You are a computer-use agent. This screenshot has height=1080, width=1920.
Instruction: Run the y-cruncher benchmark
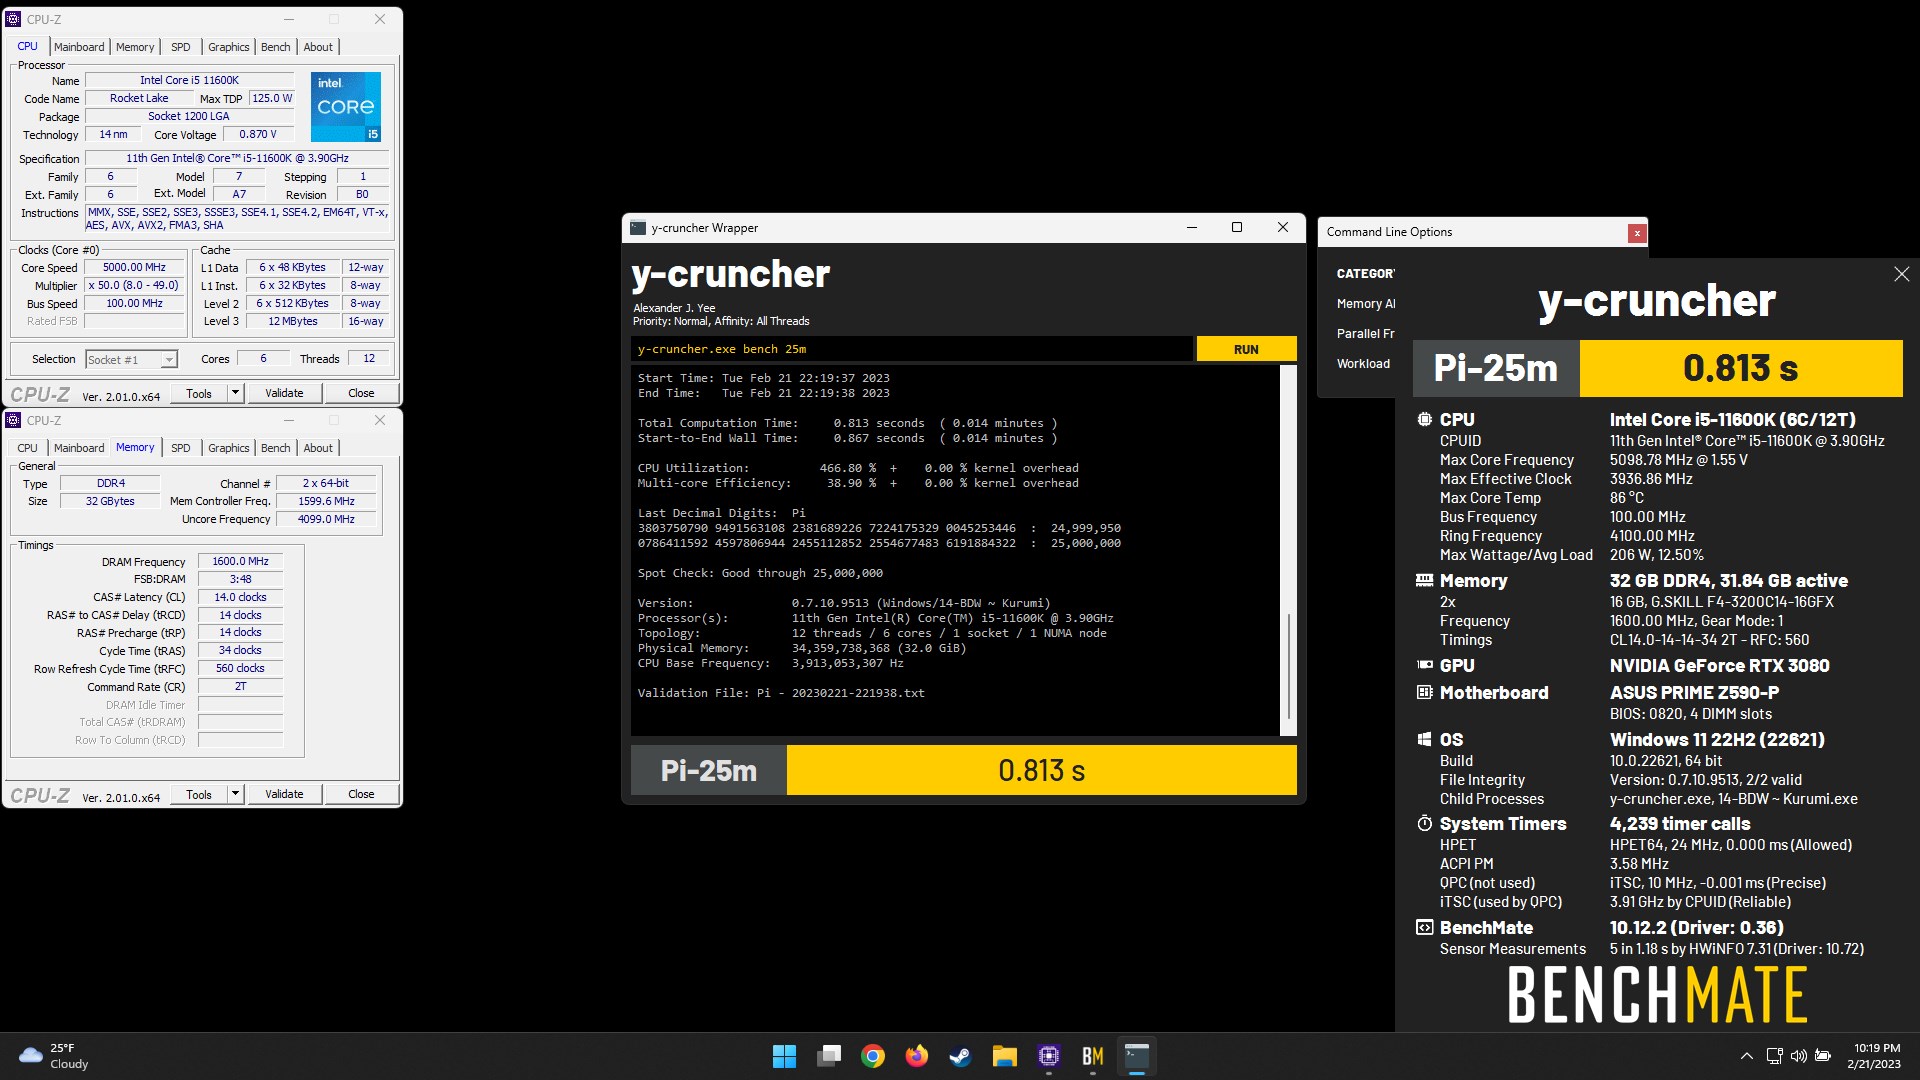point(1246,349)
